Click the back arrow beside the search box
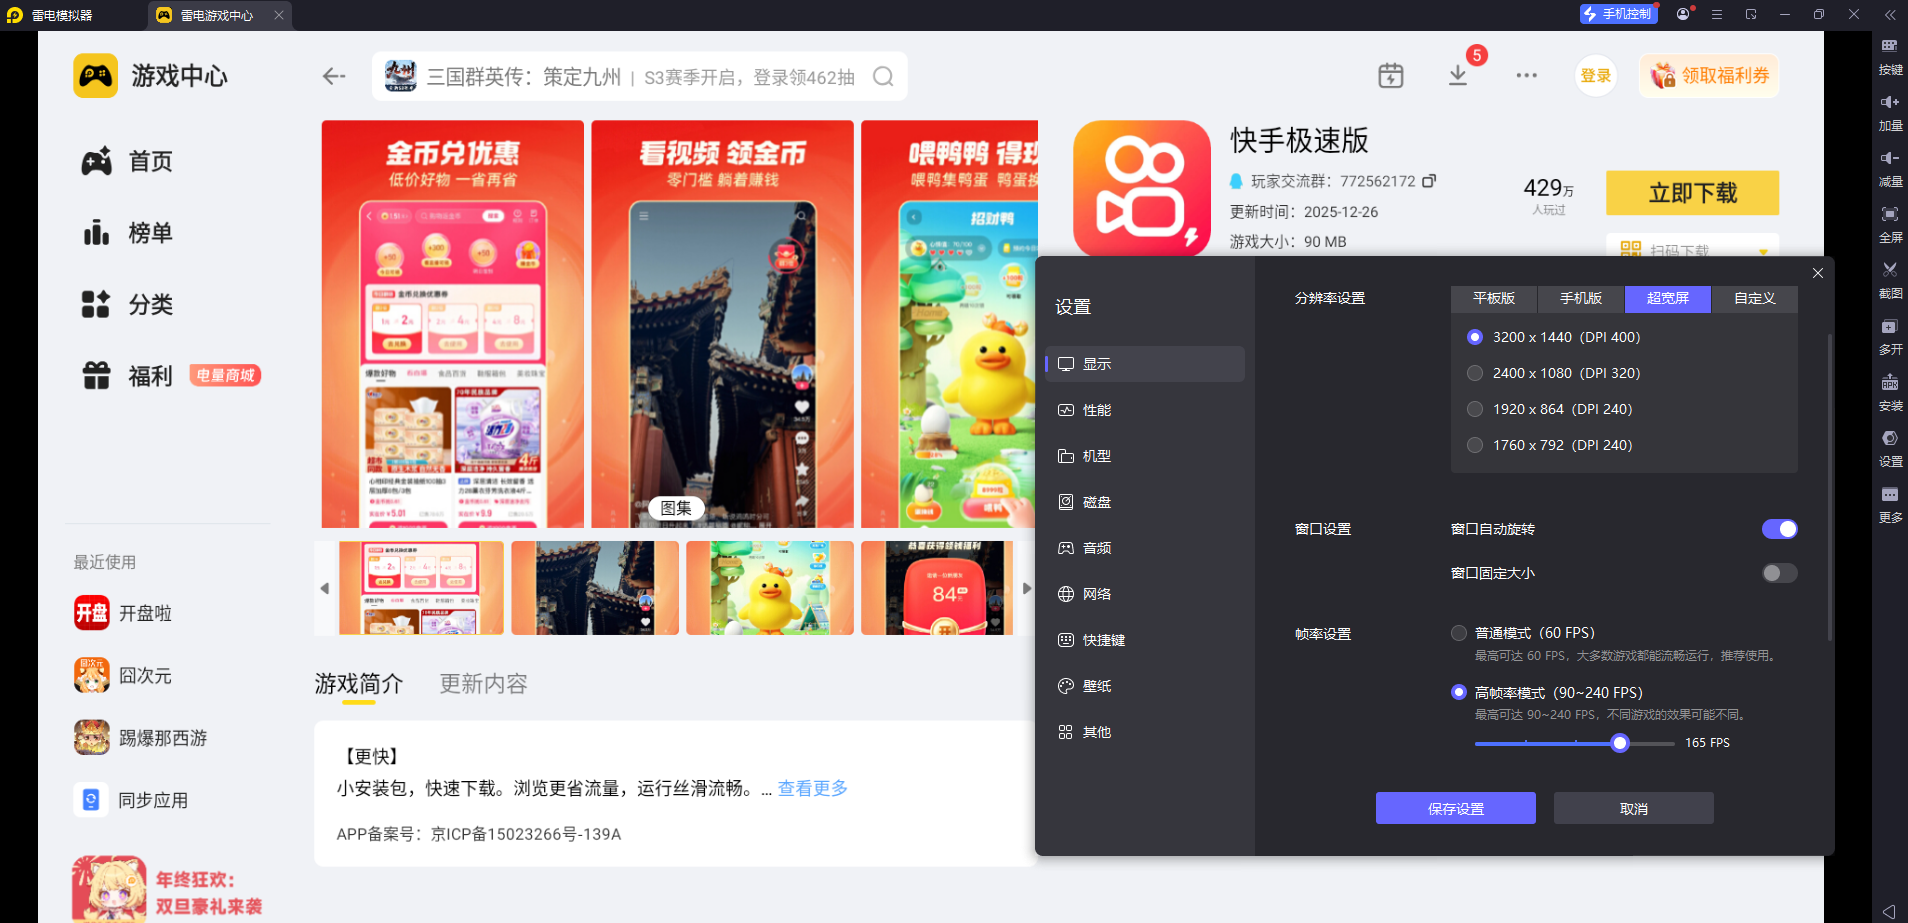The height and width of the screenshot is (923, 1908). point(334,76)
